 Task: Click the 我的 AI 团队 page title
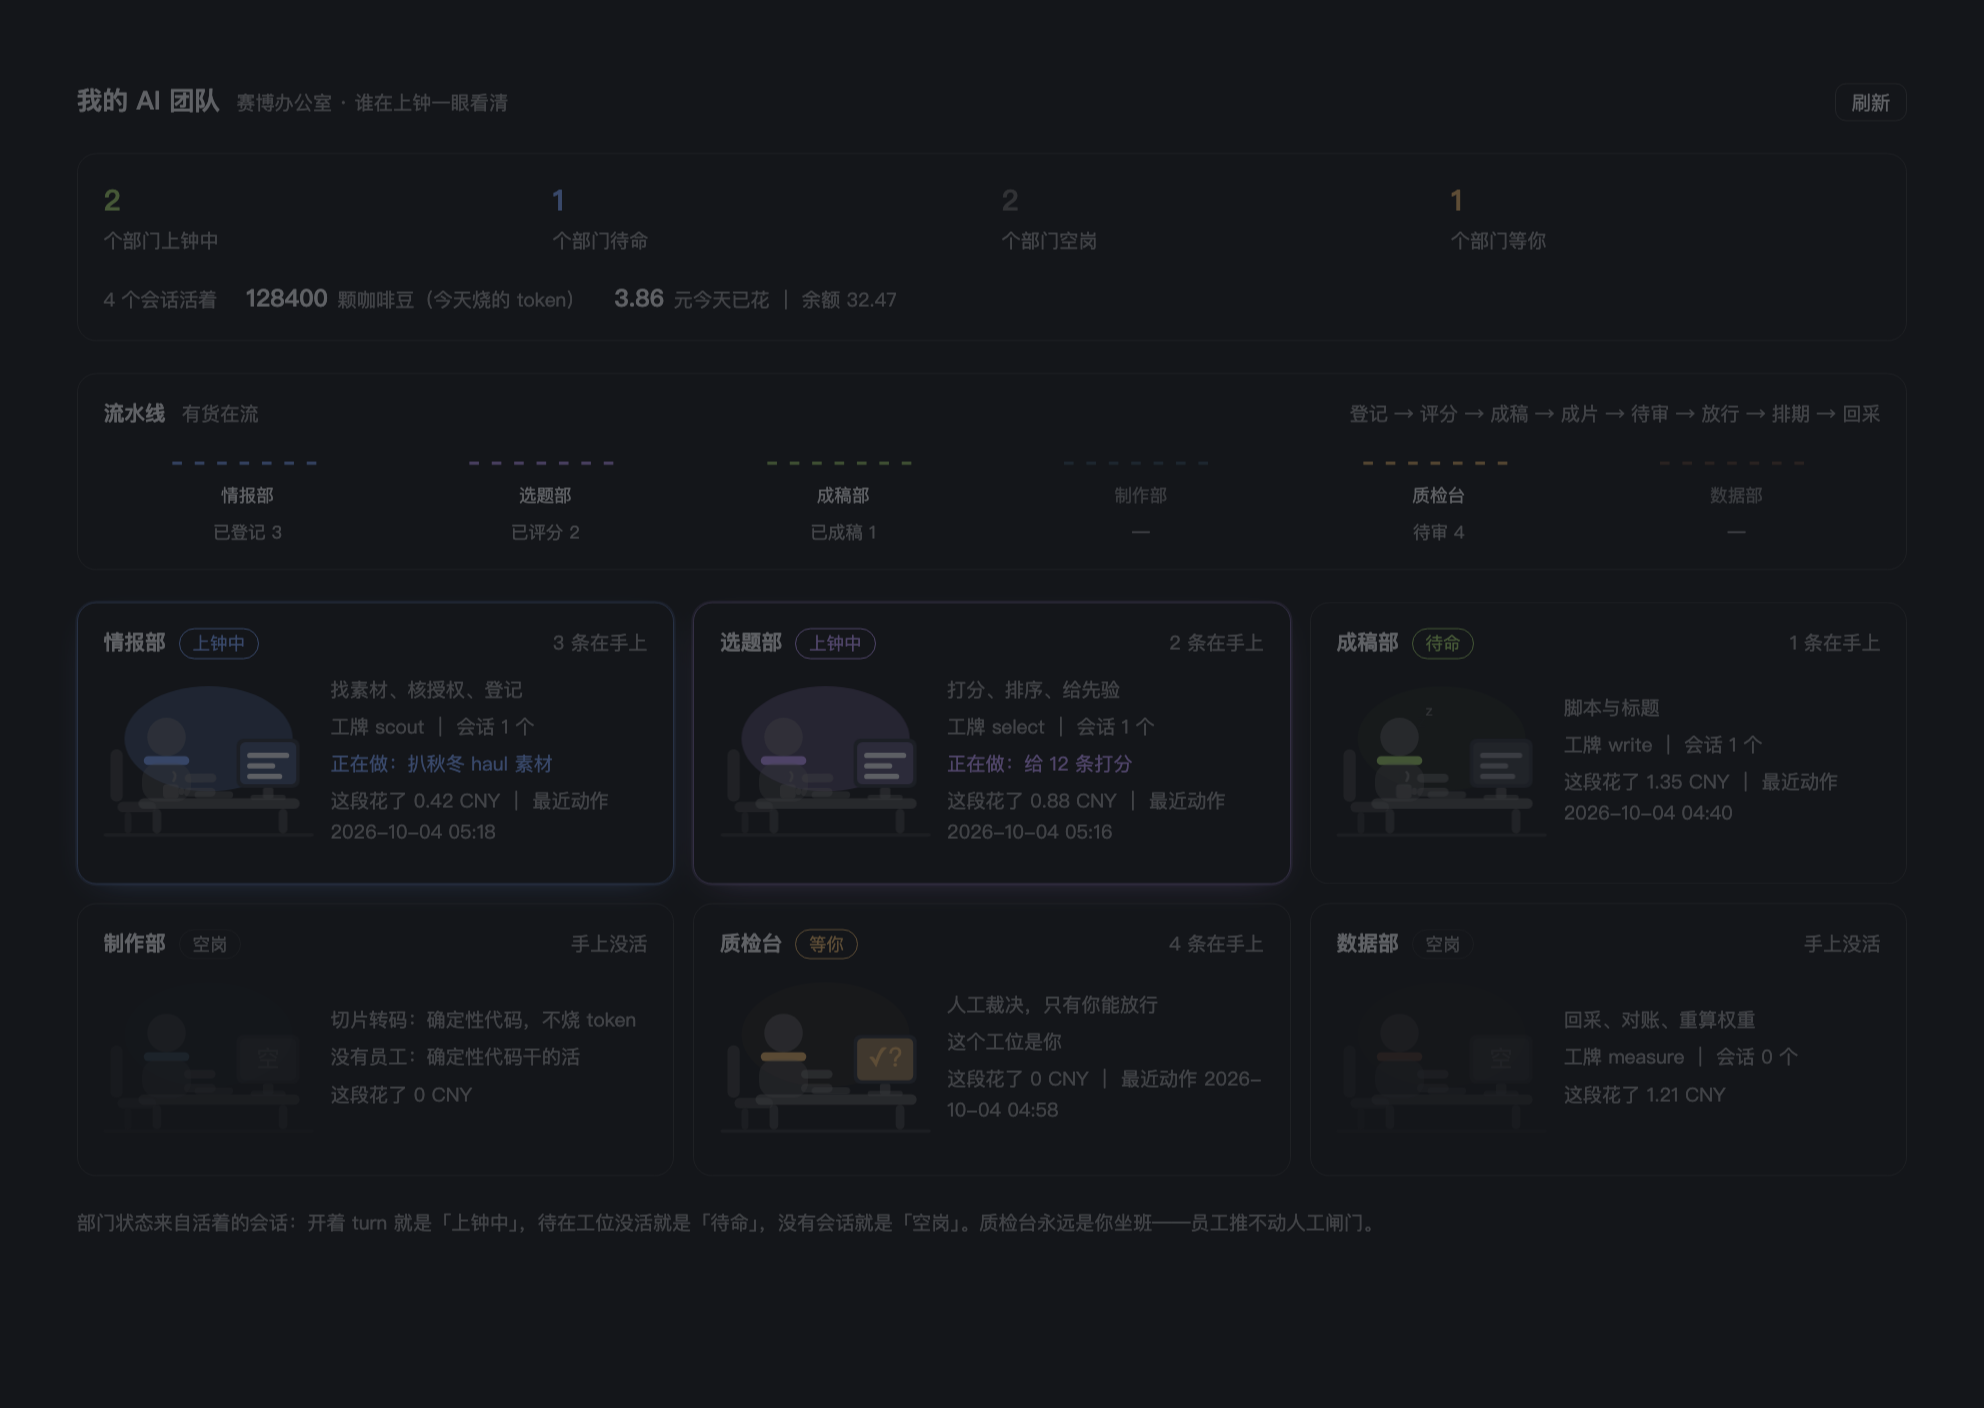tap(148, 101)
